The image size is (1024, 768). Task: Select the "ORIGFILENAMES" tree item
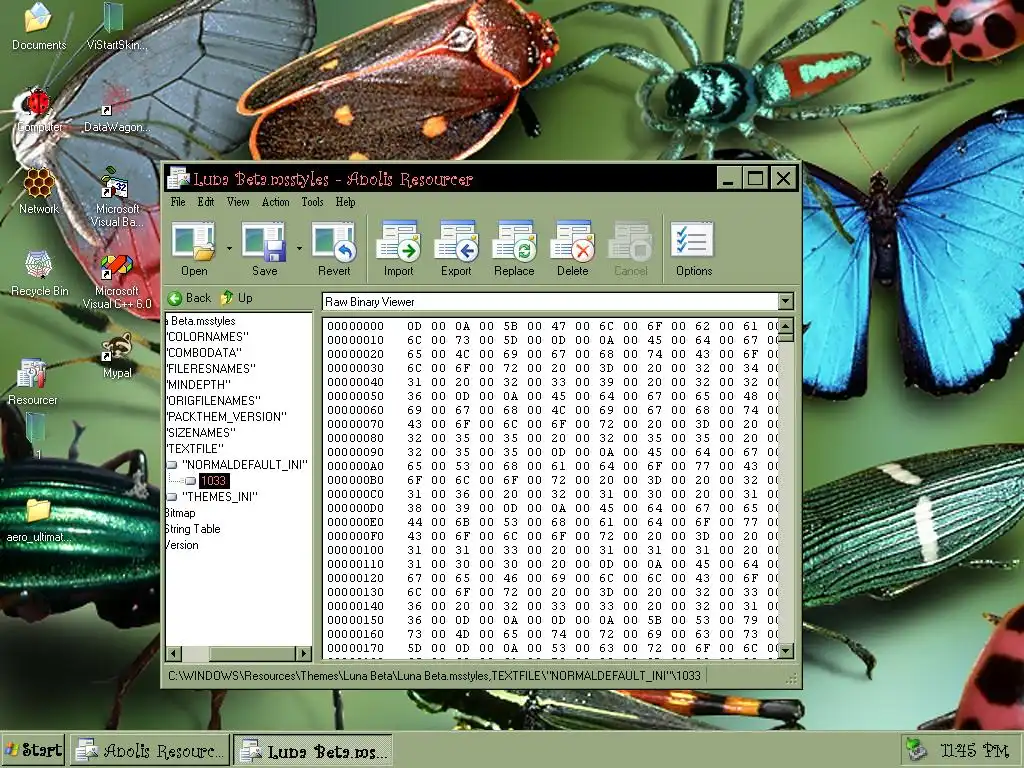(214, 400)
